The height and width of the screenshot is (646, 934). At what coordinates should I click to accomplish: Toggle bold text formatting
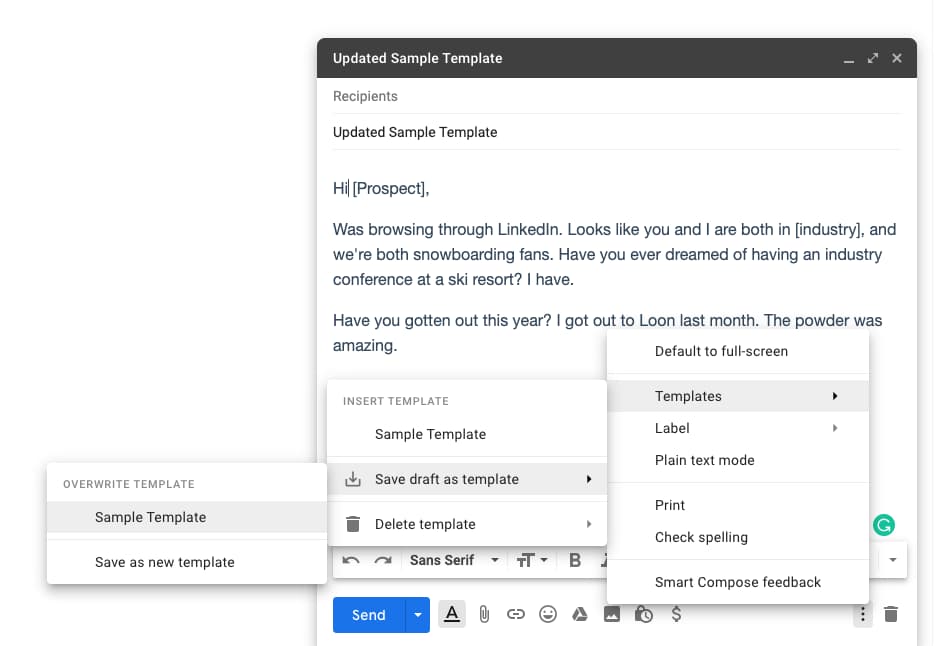coord(575,560)
